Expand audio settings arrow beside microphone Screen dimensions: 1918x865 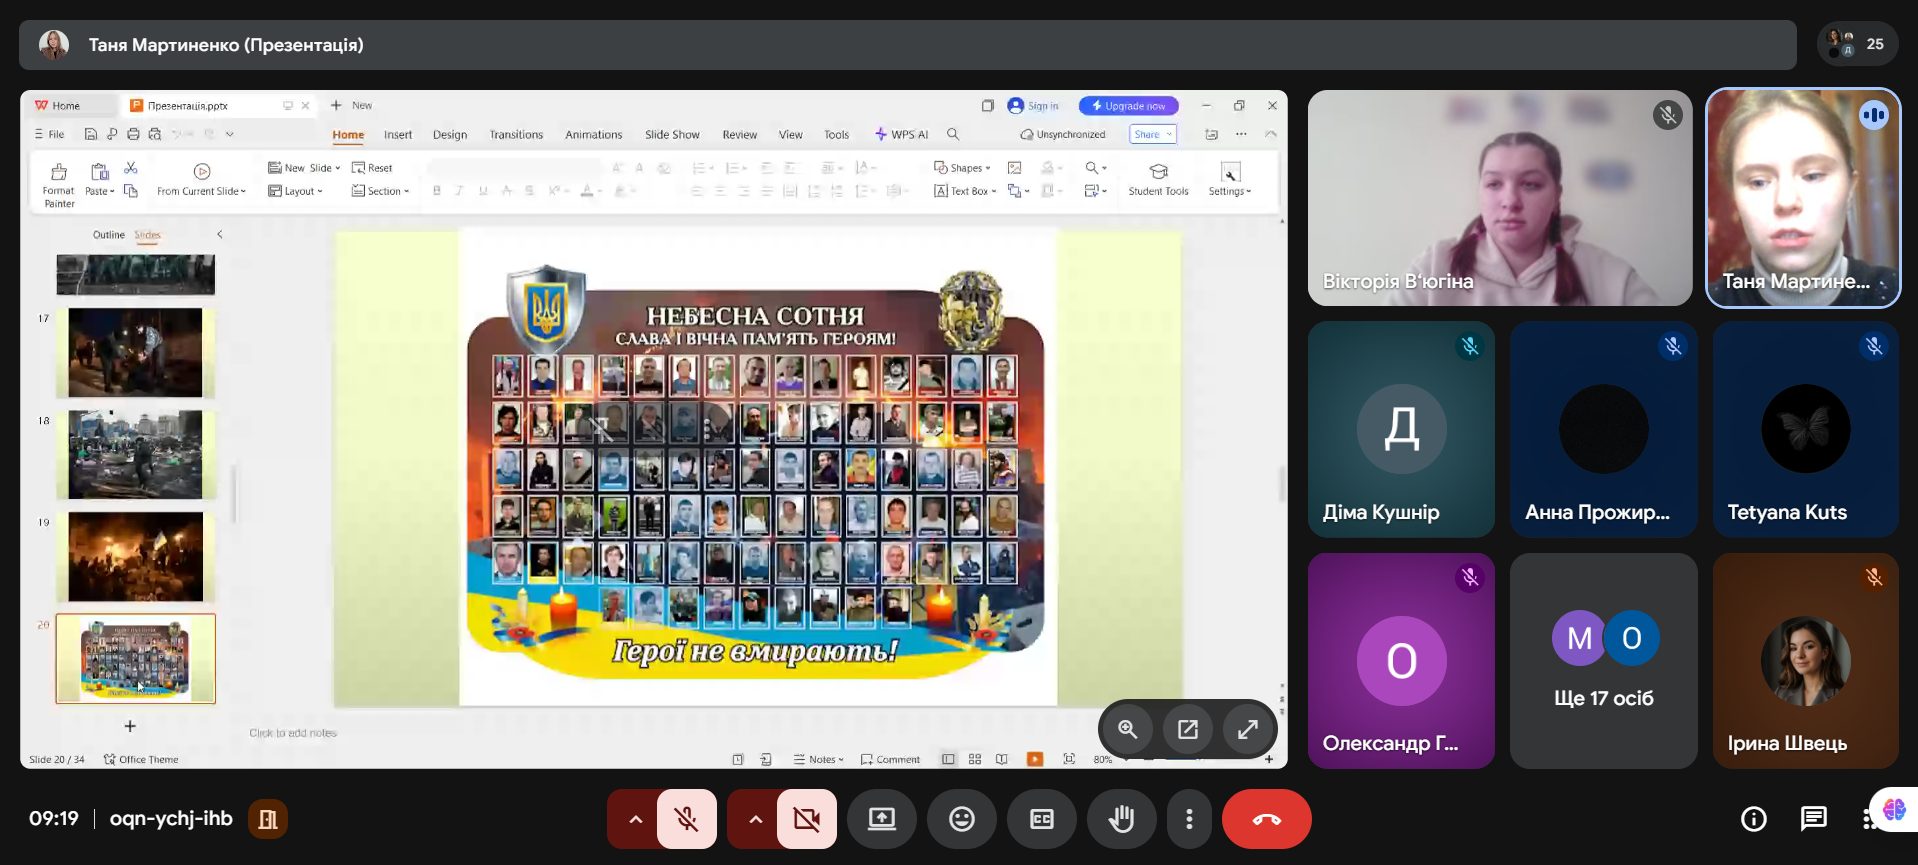click(x=635, y=819)
